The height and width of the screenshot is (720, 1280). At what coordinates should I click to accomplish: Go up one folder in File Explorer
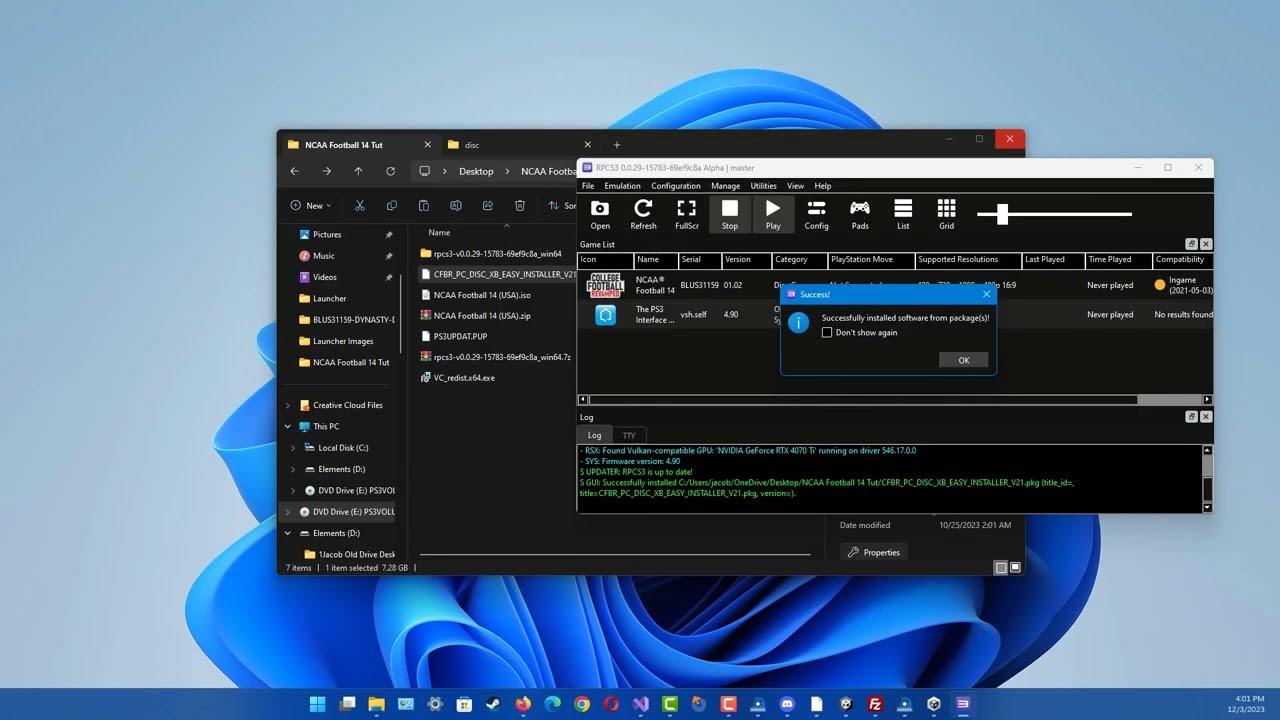pos(358,171)
